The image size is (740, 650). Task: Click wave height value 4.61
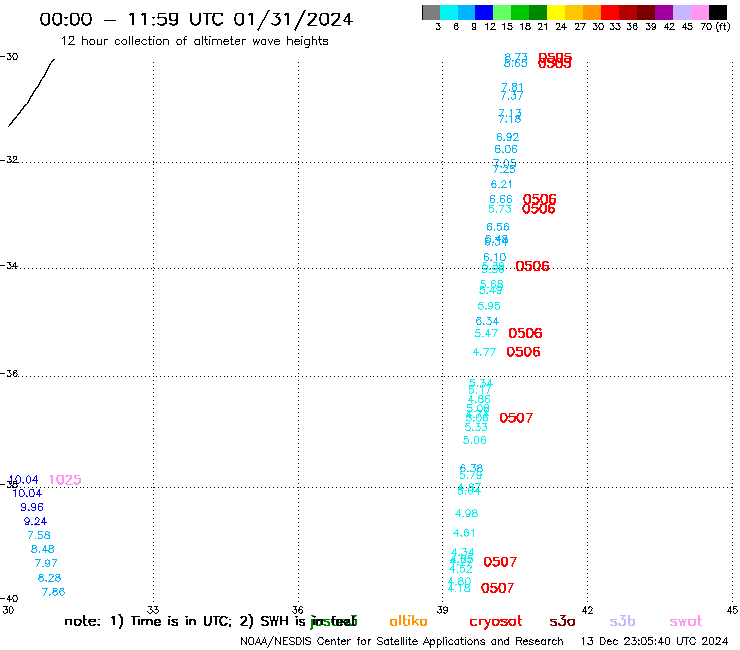pyautogui.click(x=464, y=533)
